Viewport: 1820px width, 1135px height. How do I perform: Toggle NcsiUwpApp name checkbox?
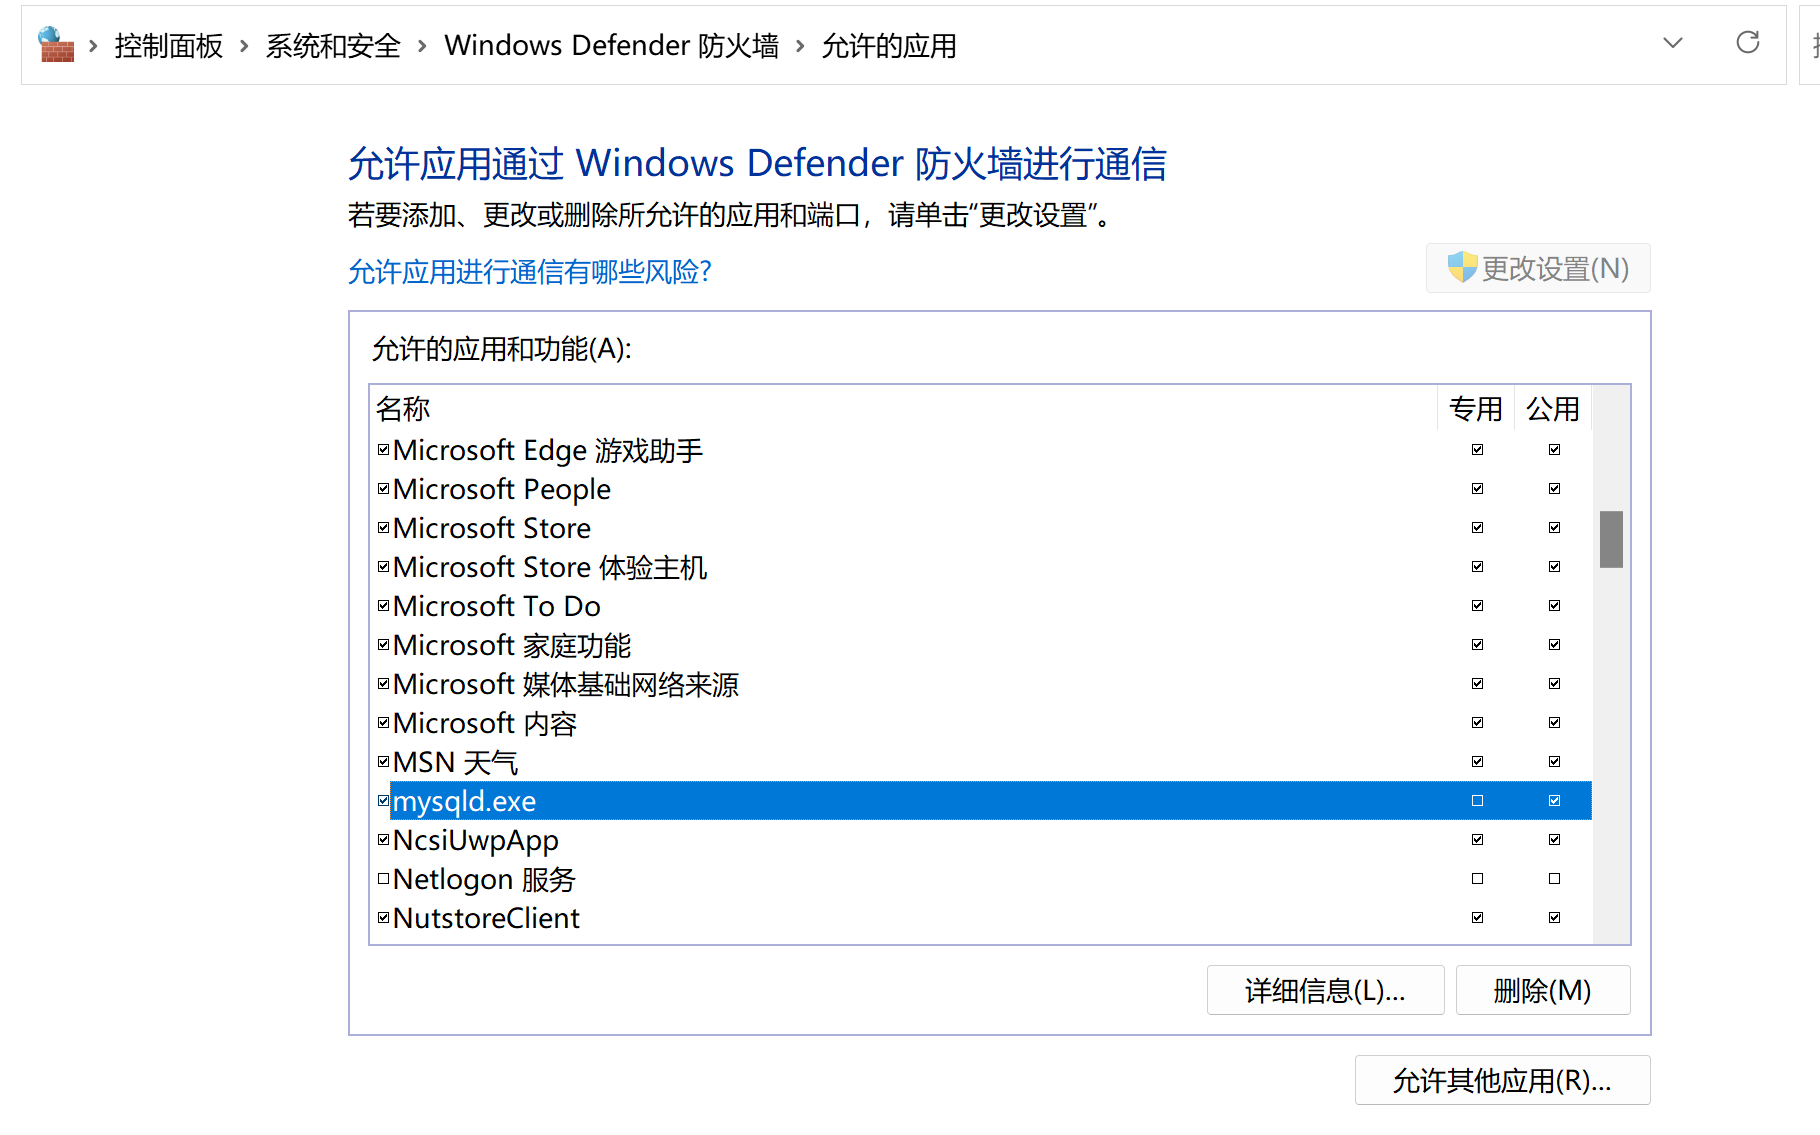click(383, 840)
